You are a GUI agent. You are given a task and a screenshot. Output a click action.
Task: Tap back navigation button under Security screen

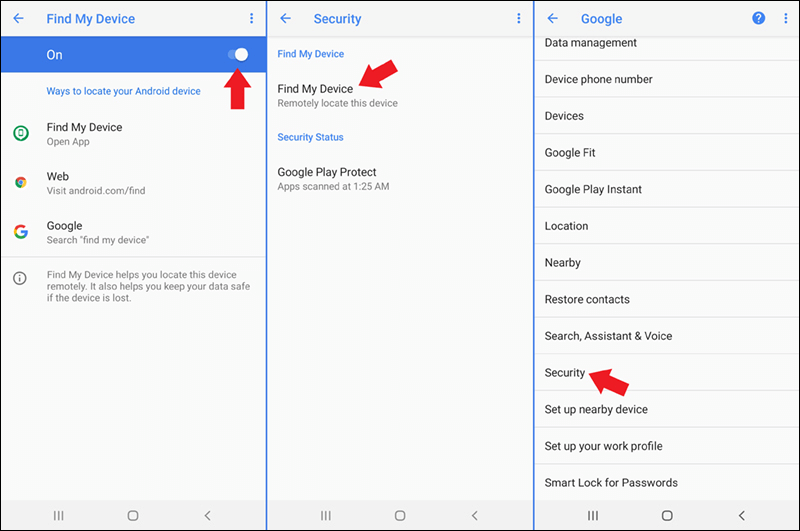click(x=474, y=516)
